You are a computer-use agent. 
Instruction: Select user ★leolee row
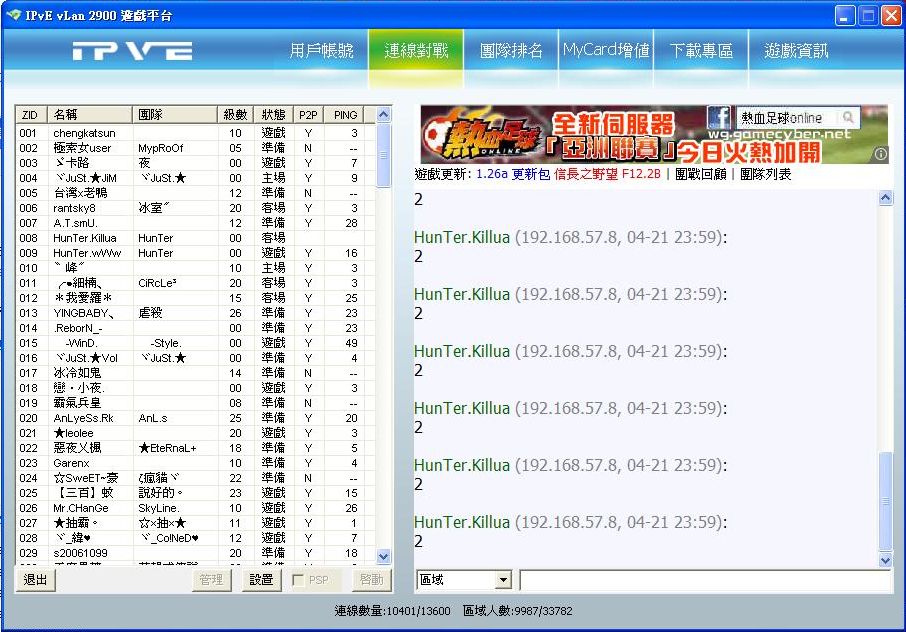[x=195, y=433]
